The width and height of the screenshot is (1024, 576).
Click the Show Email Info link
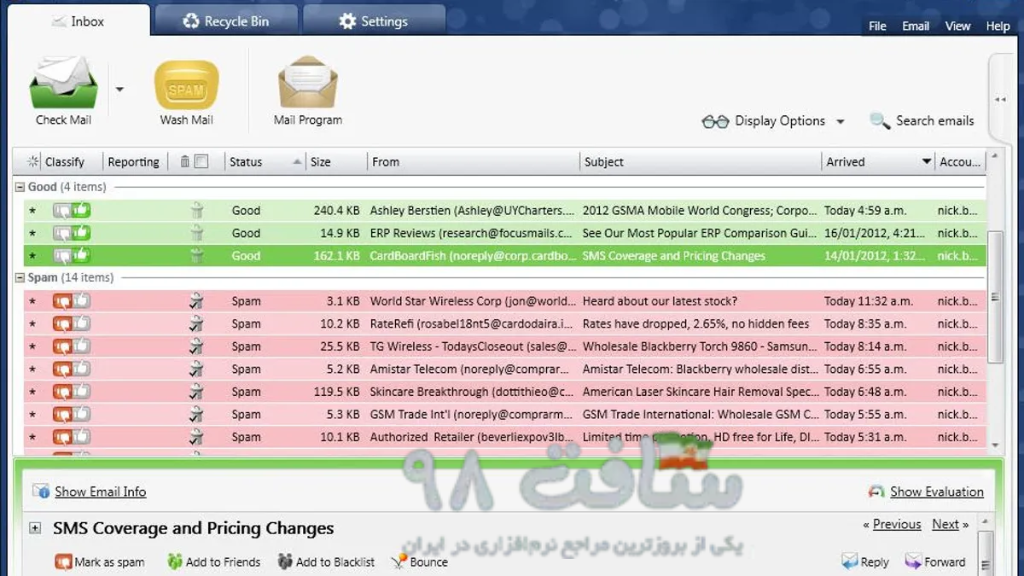tap(100, 492)
